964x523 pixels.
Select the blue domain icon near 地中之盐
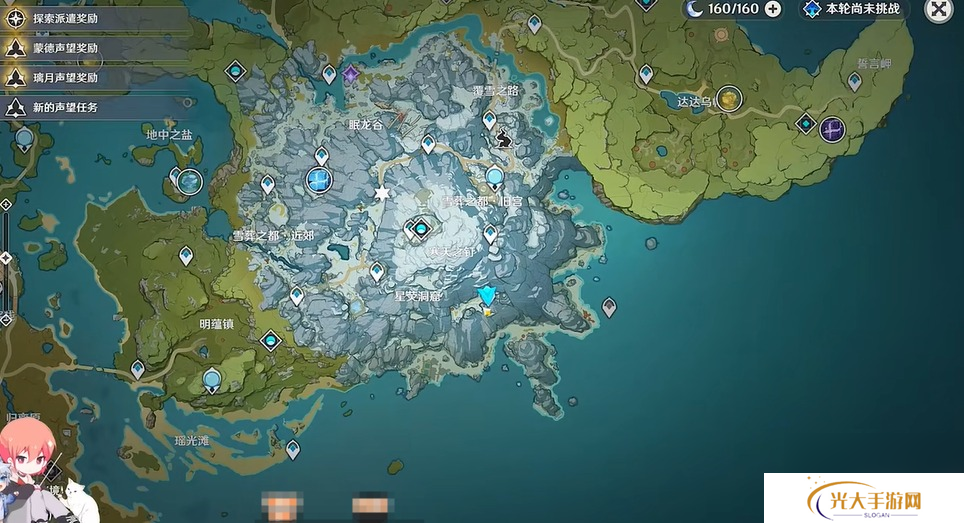pos(188,181)
